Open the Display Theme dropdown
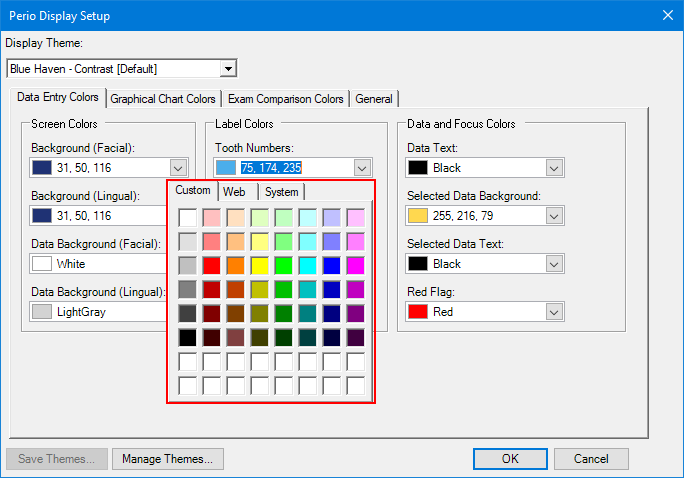Screen dimensions: 684x478 click(x=228, y=69)
